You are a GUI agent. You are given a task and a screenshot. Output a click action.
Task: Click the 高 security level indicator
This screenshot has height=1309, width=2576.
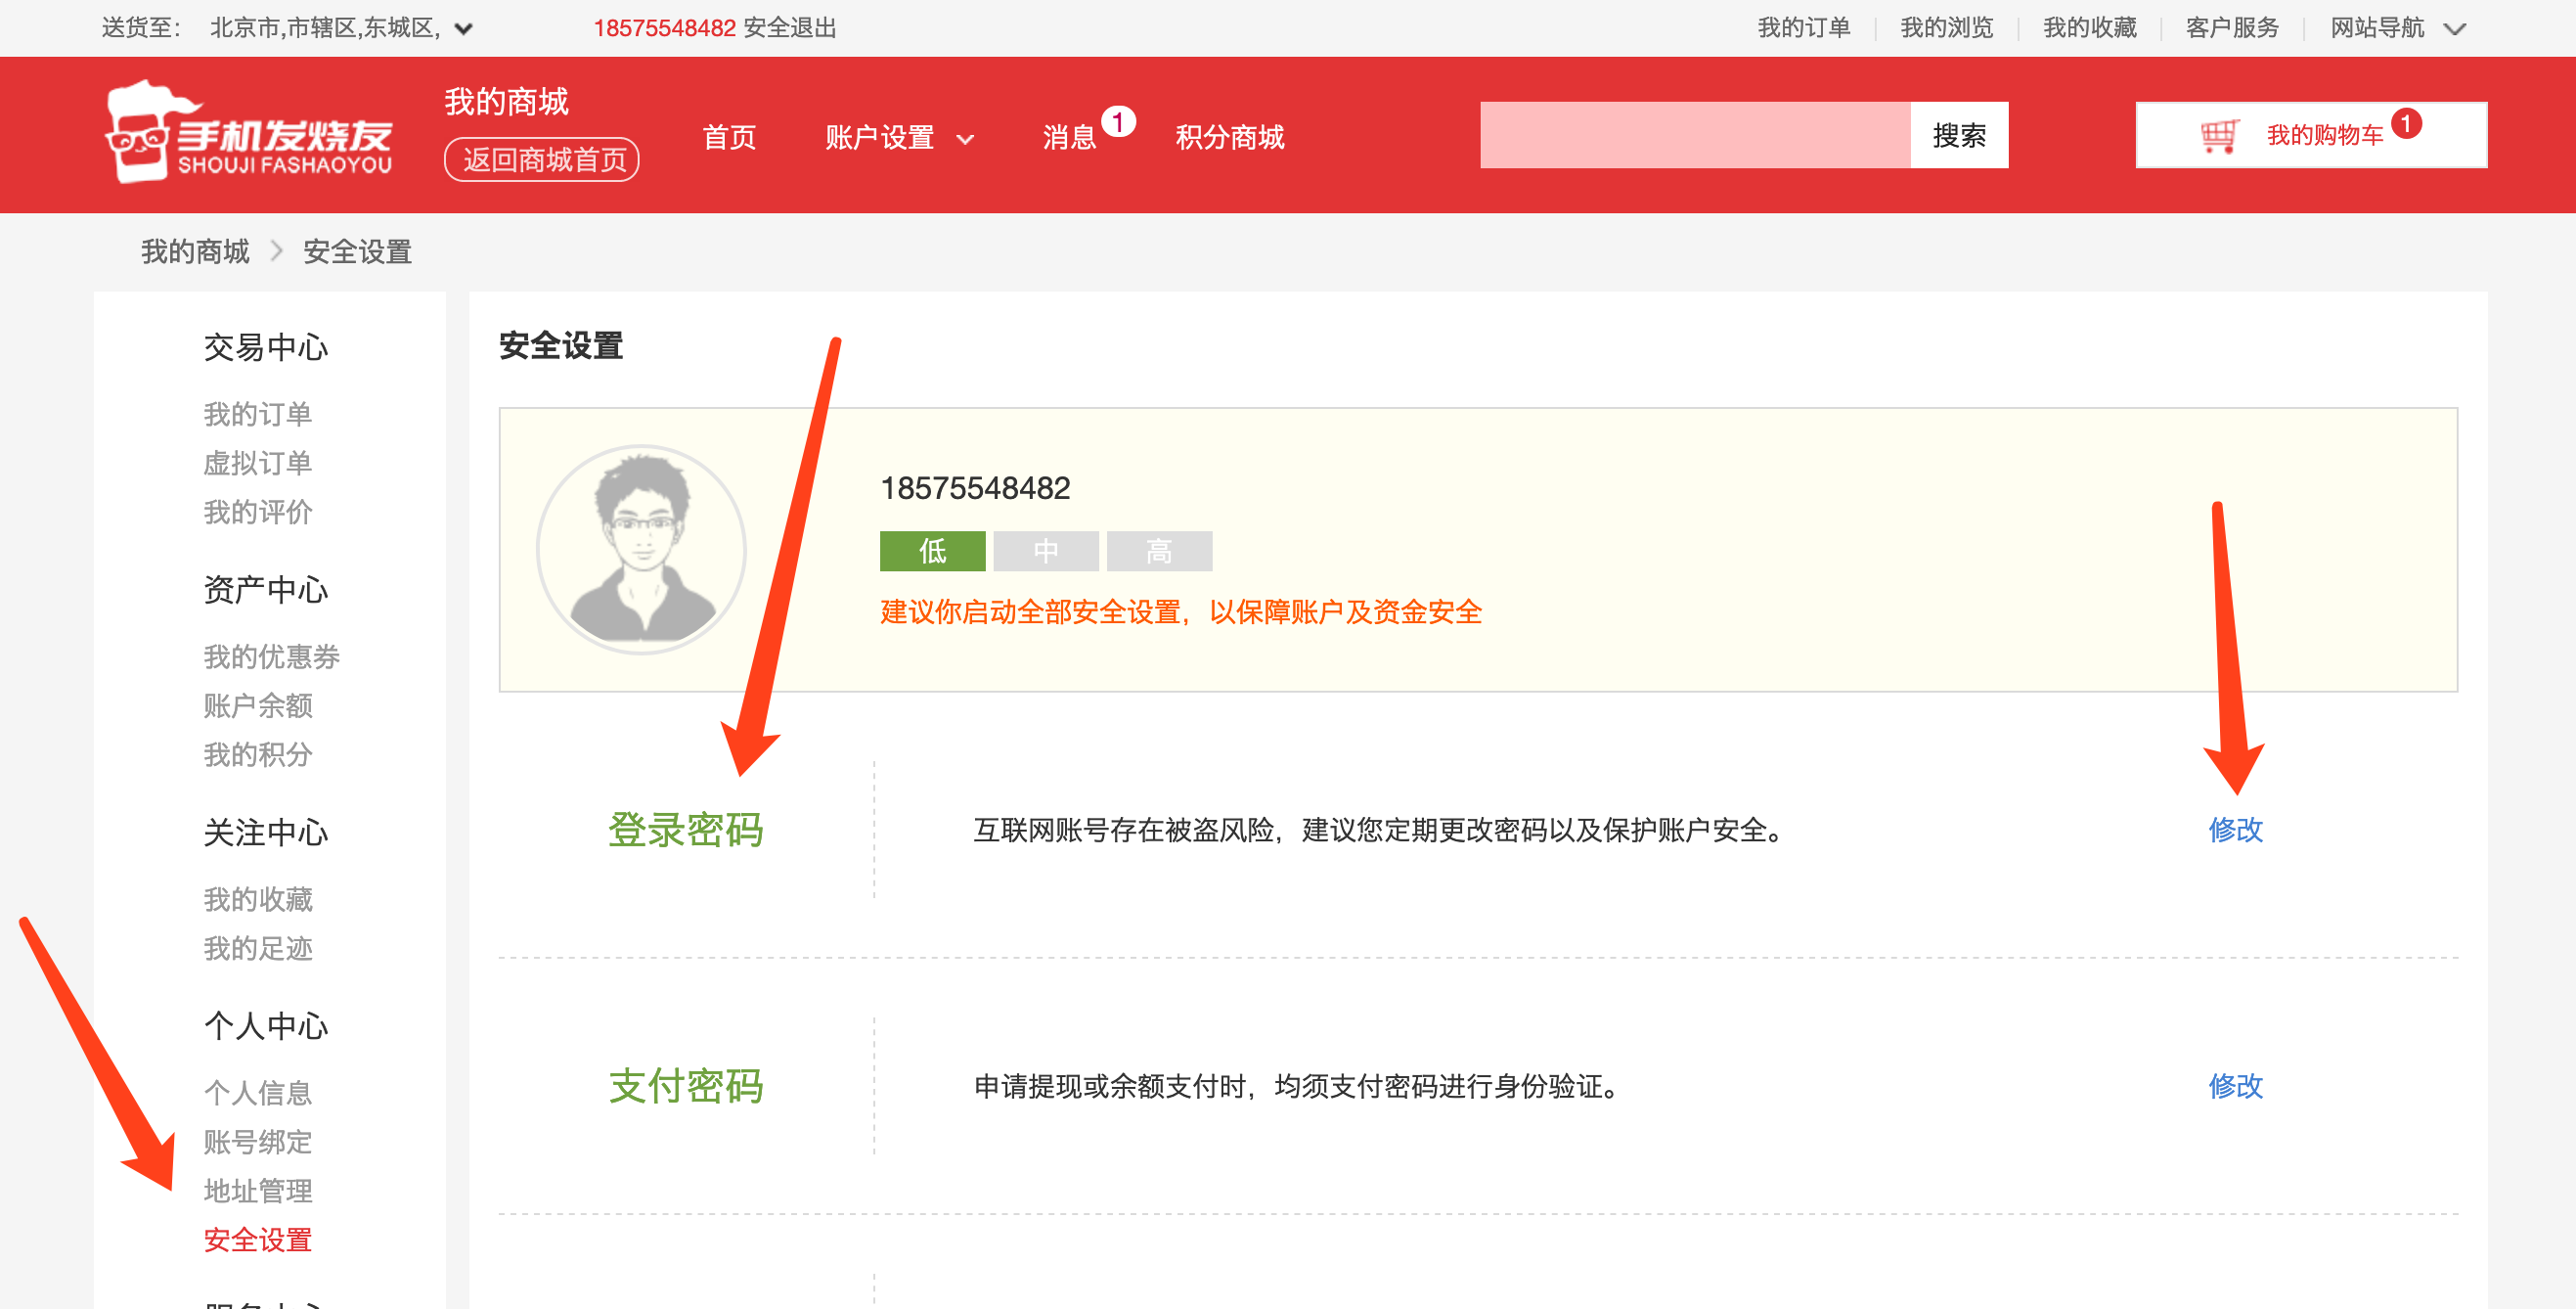pyautogui.click(x=1159, y=551)
